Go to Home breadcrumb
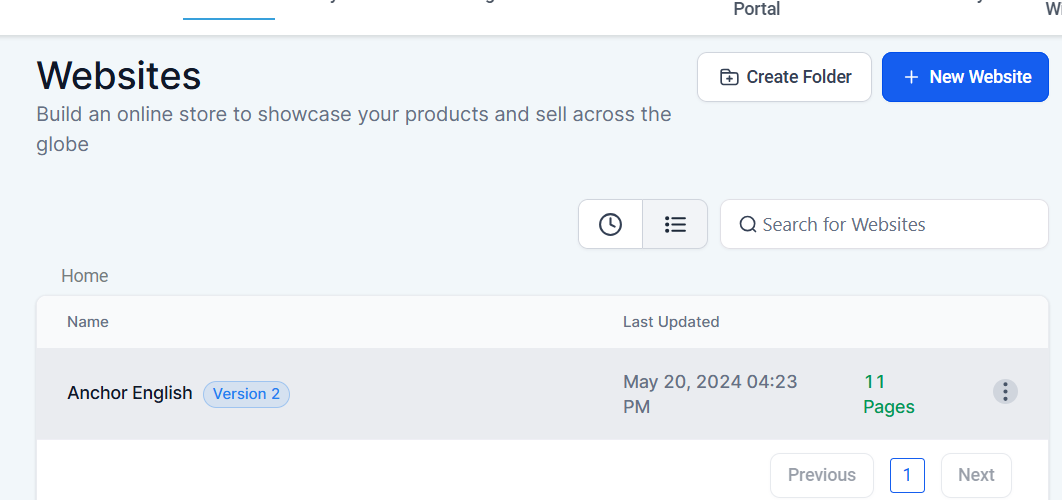 click(x=85, y=276)
